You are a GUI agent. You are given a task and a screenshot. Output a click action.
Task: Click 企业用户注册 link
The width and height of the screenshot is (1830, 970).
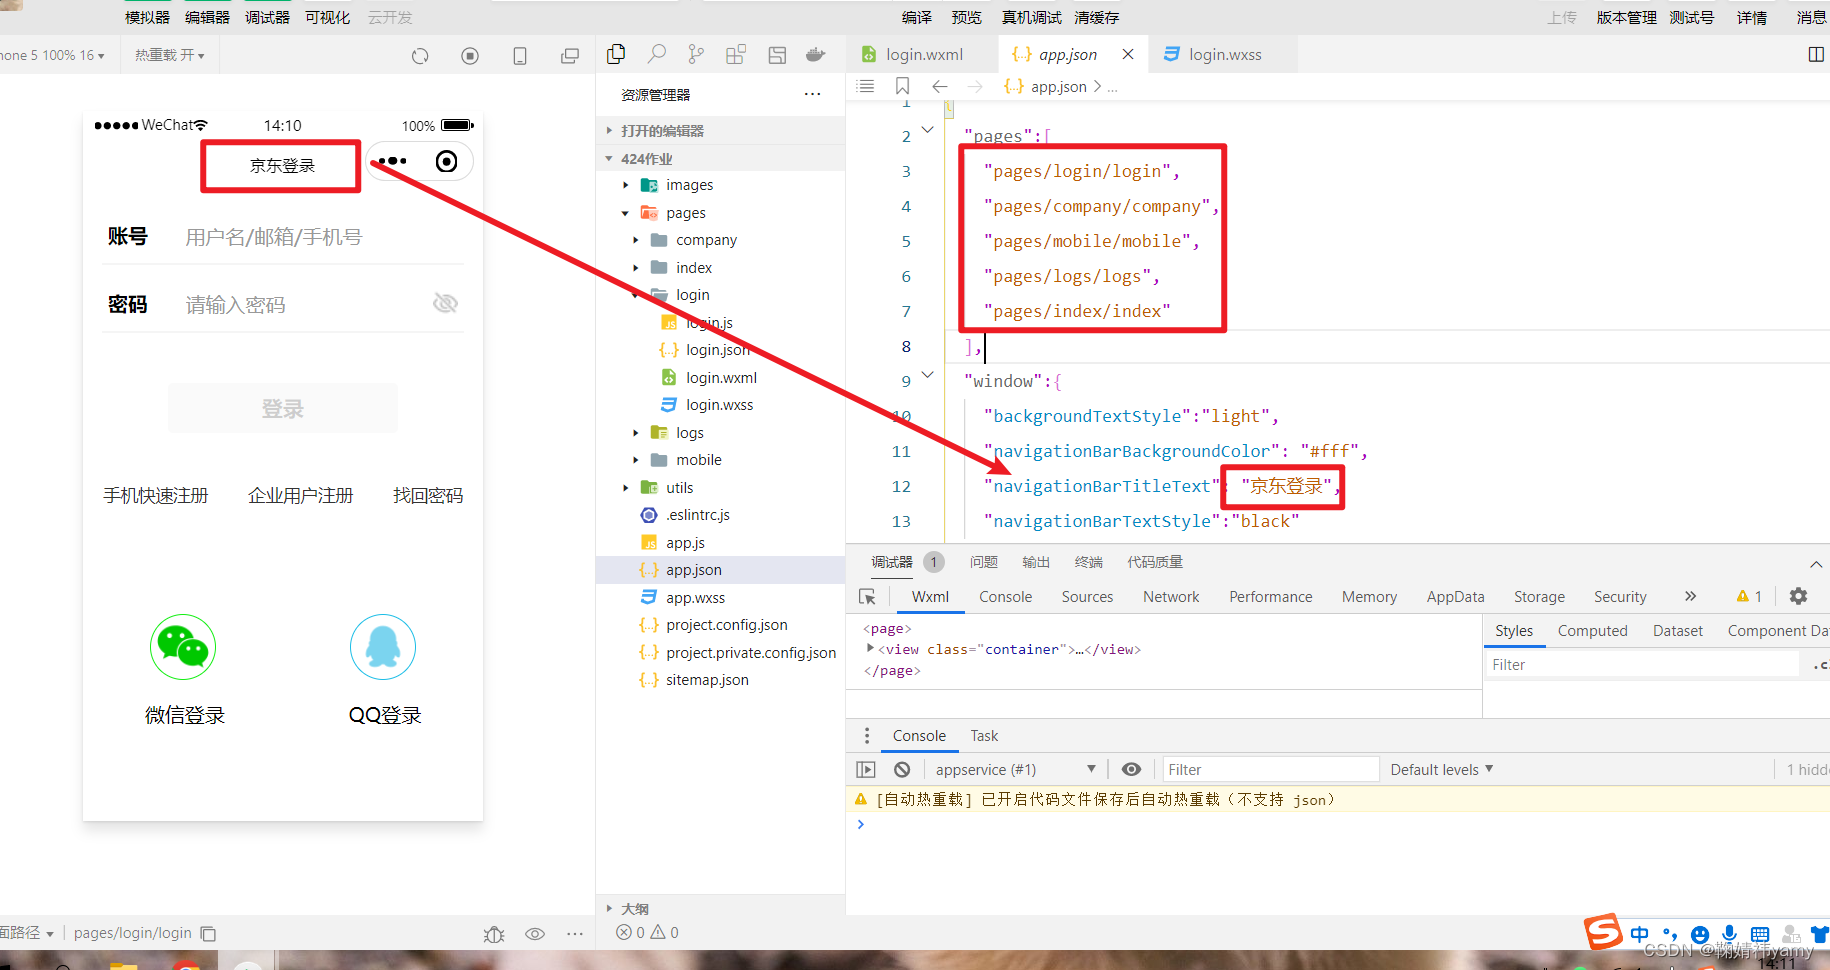pyautogui.click(x=301, y=496)
